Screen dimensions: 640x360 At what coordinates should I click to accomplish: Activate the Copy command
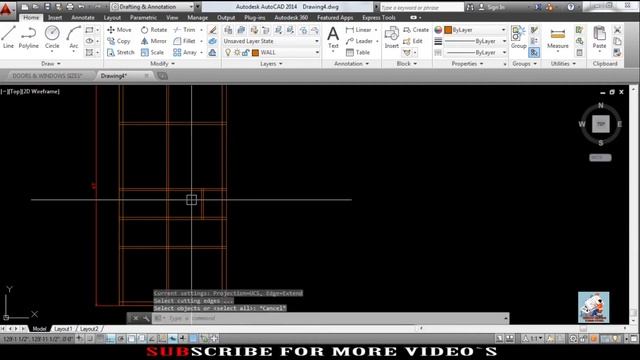point(119,41)
